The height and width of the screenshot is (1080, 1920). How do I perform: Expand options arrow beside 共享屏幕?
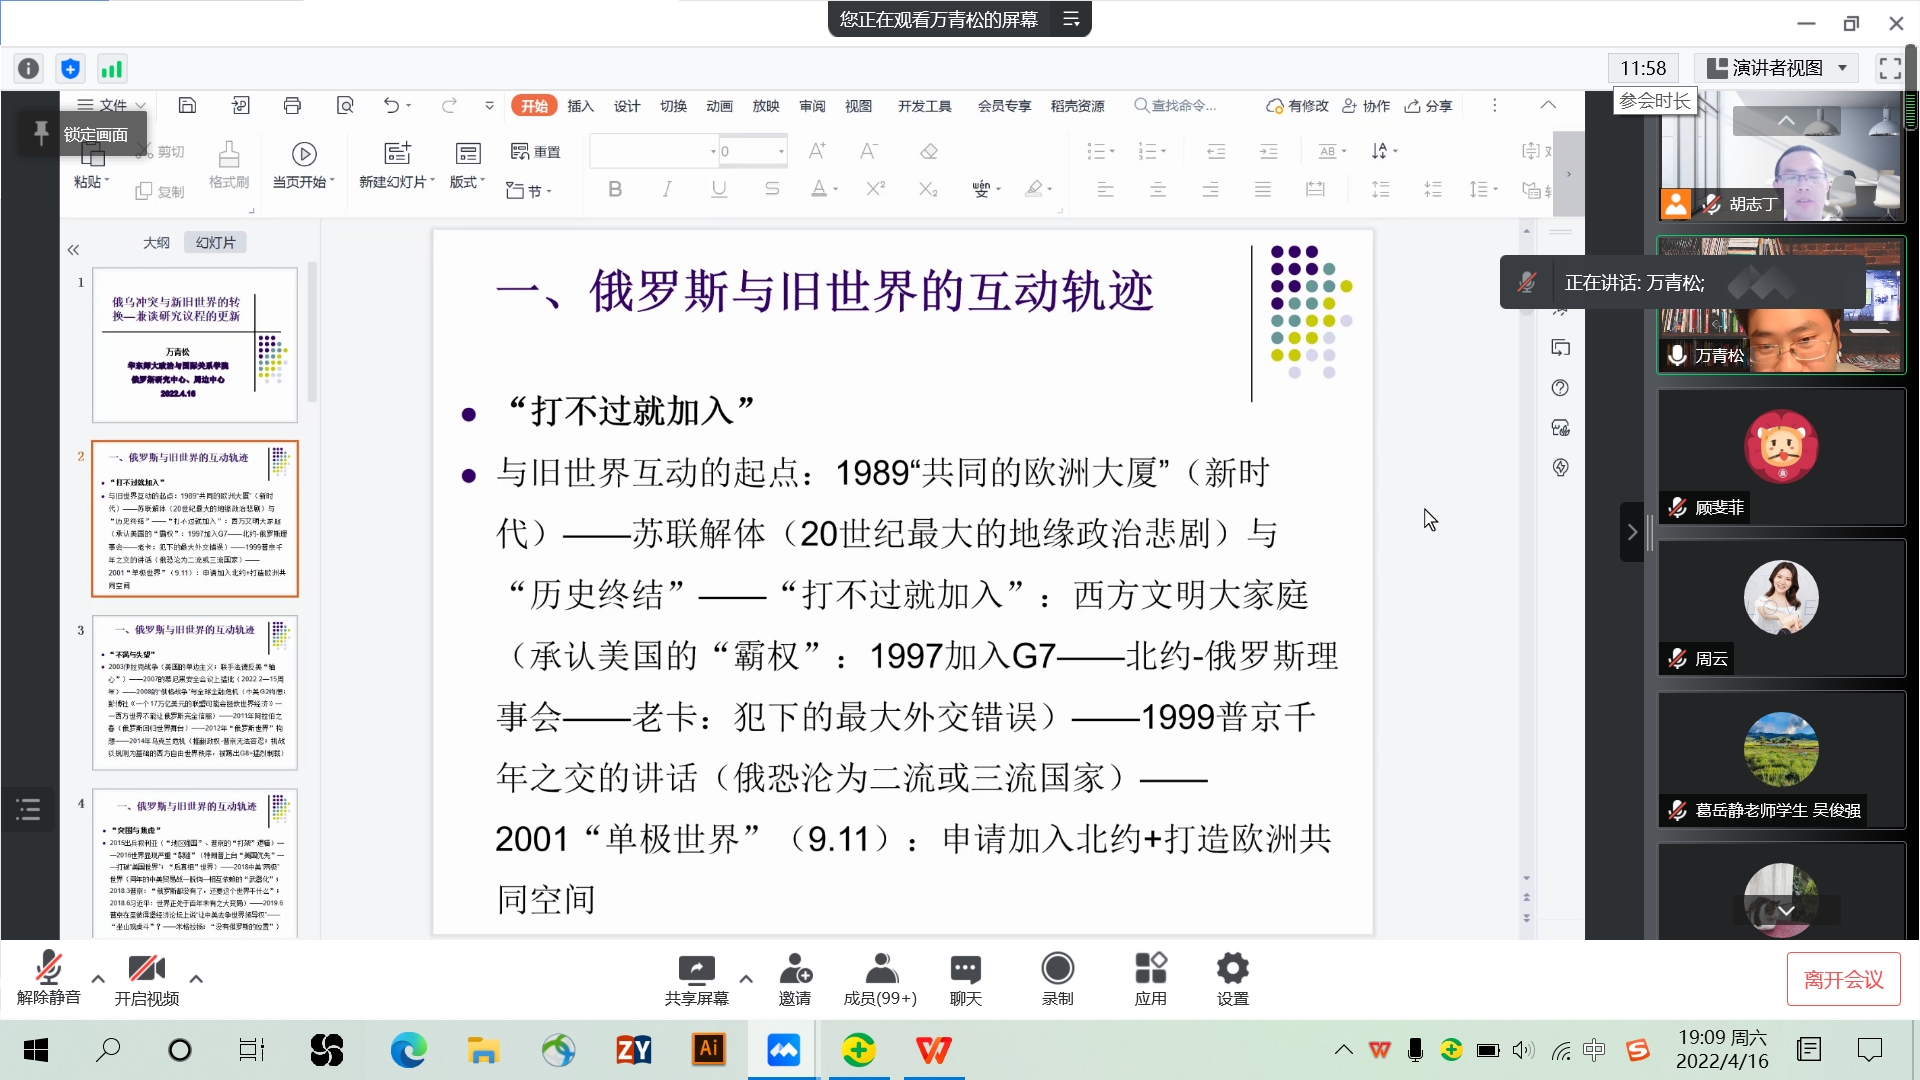click(746, 979)
